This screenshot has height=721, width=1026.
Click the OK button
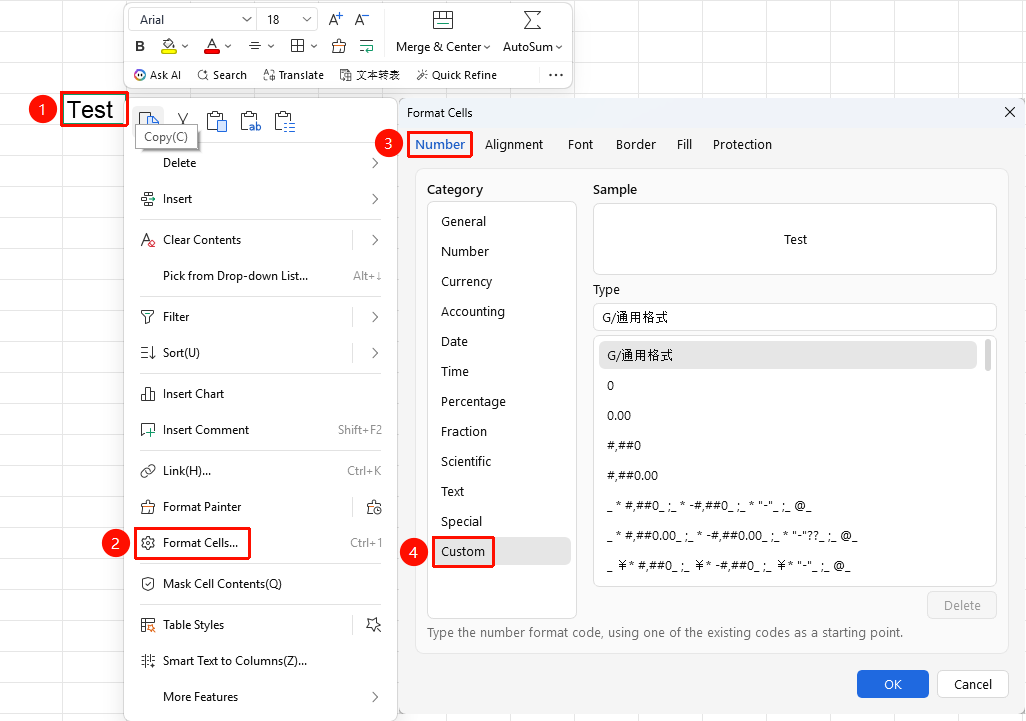[x=893, y=684]
